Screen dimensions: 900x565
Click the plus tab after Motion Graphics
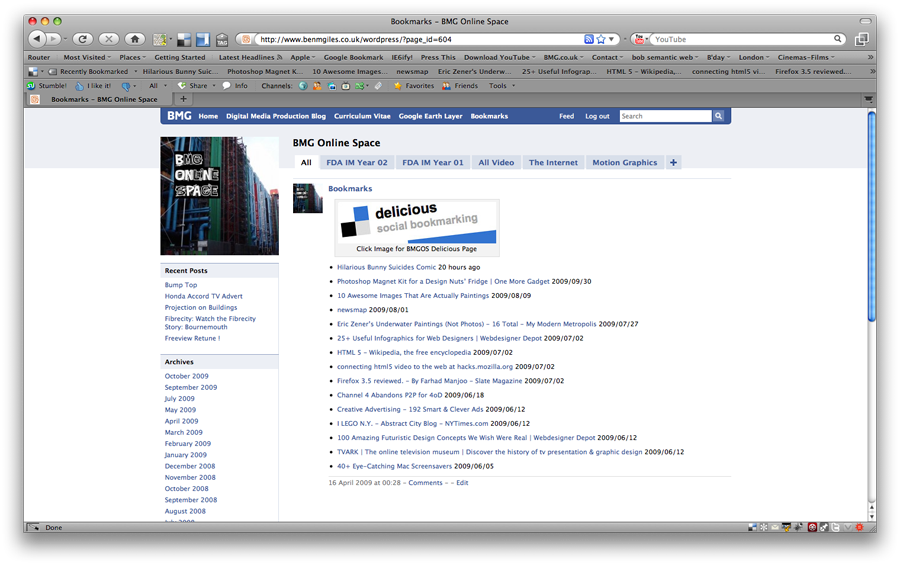[x=673, y=162]
